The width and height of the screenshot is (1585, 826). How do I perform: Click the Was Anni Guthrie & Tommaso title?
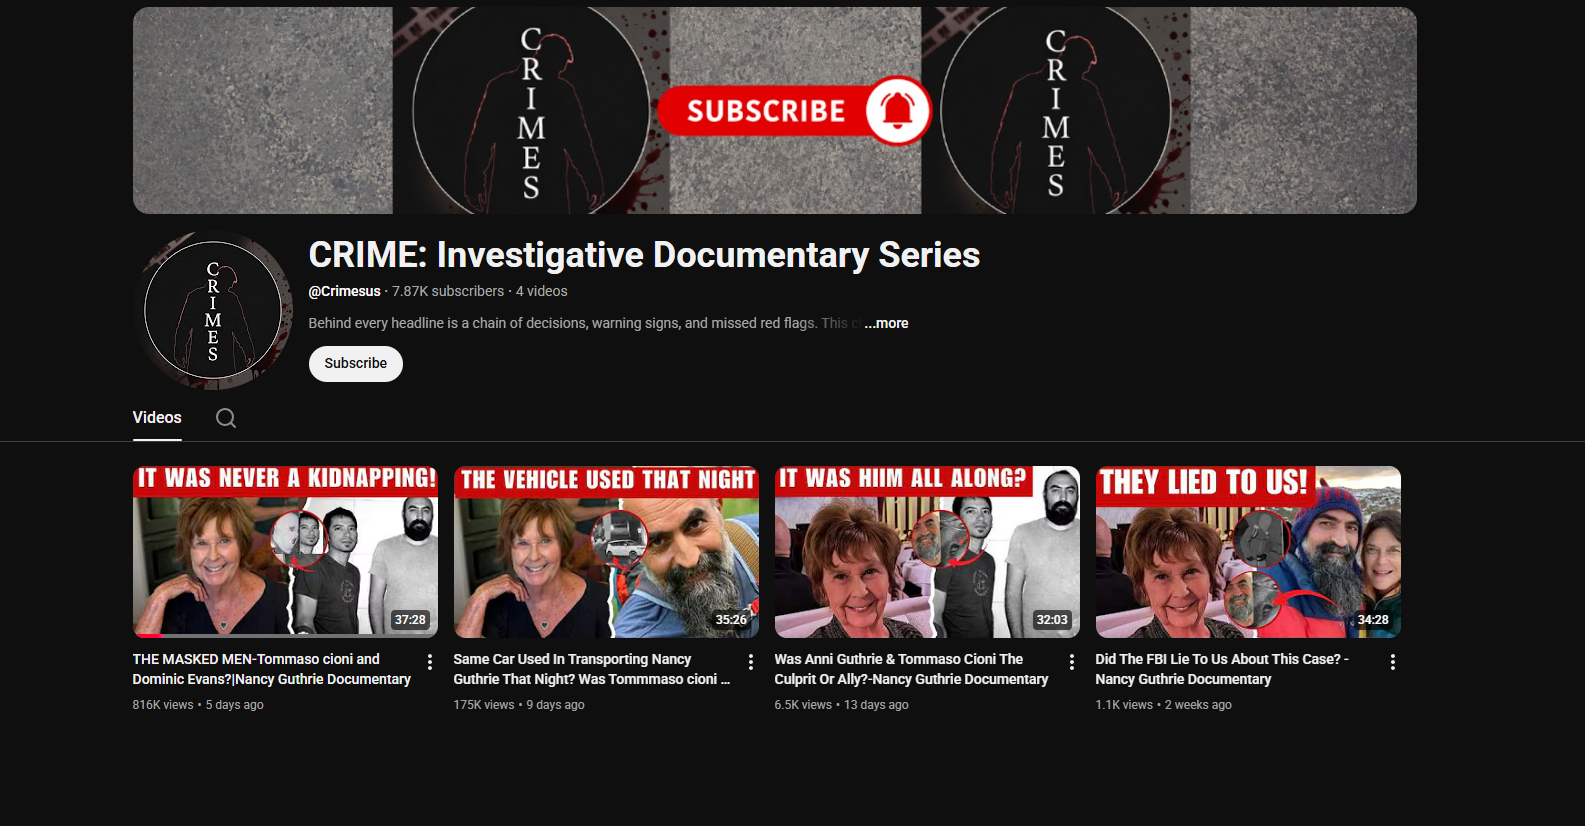(910, 669)
